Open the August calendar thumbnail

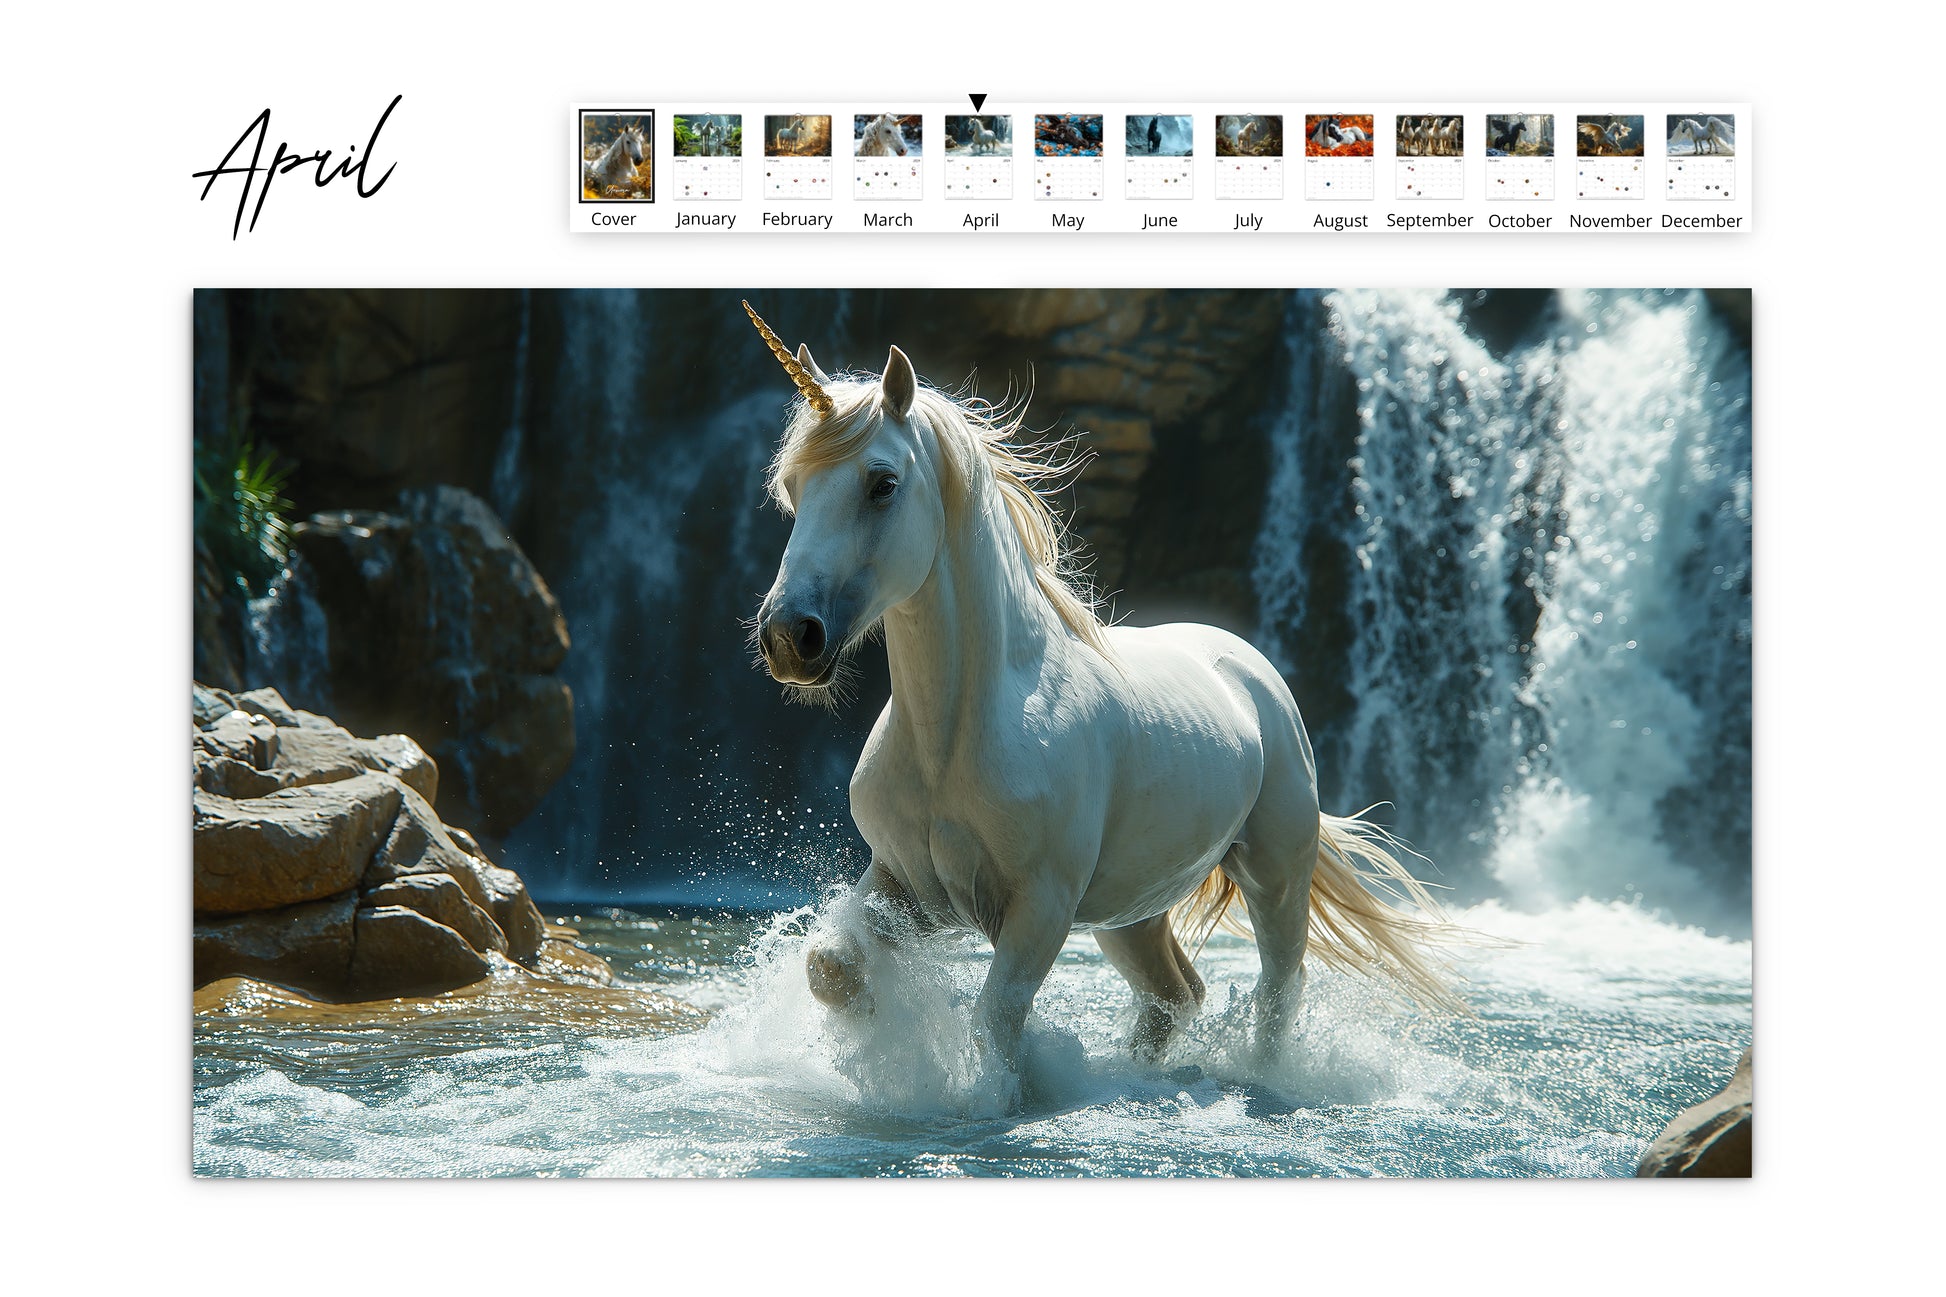click(1339, 157)
